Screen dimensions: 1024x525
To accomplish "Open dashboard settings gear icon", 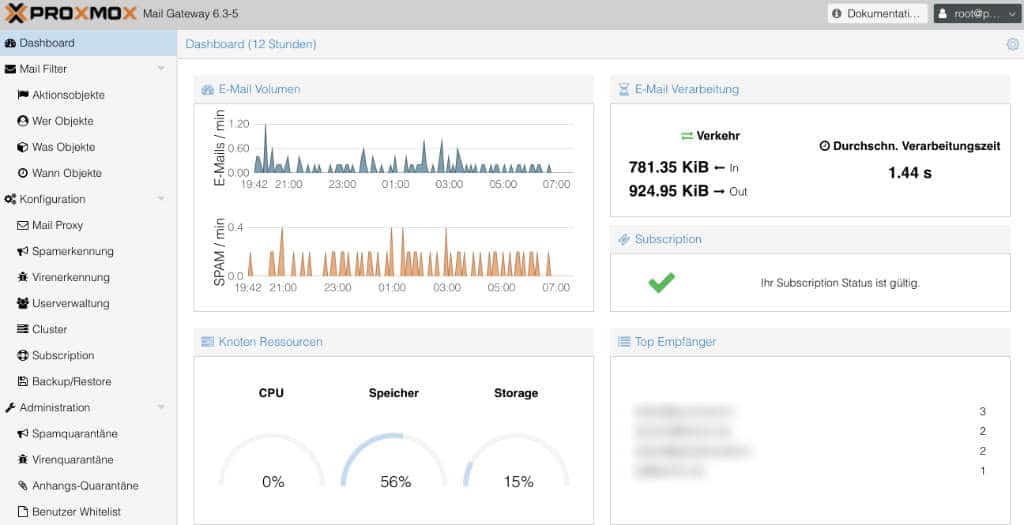I will (x=1012, y=44).
